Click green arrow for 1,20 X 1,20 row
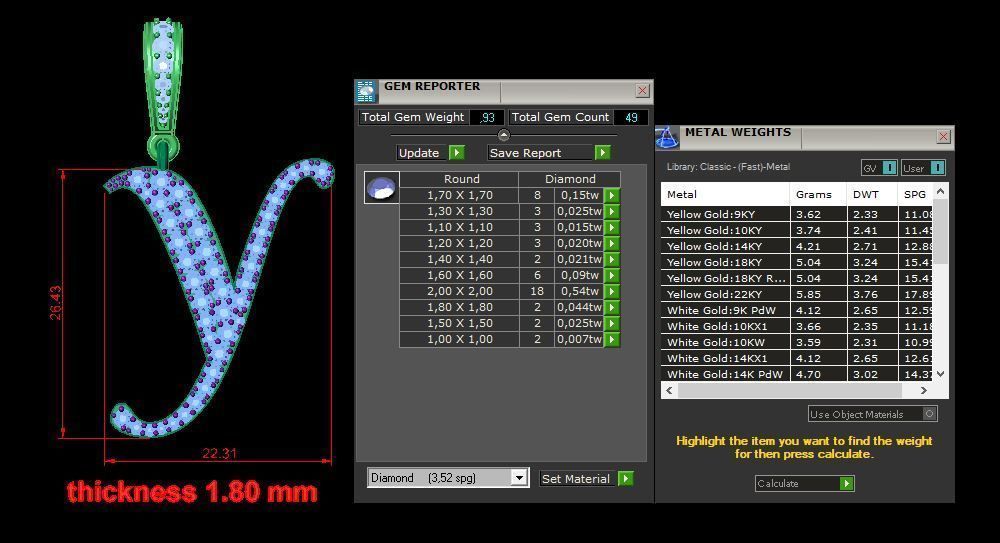Viewport: 1000px width, 543px height. (612, 243)
